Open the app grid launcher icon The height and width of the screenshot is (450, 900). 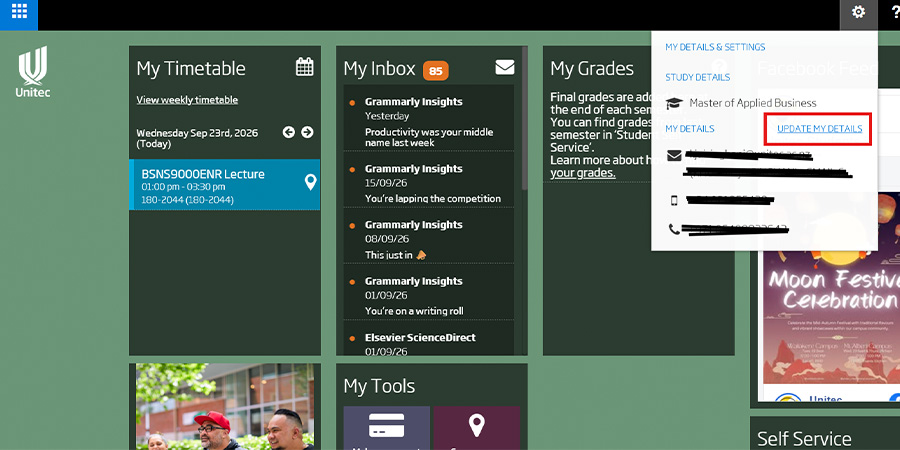point(19,11)
